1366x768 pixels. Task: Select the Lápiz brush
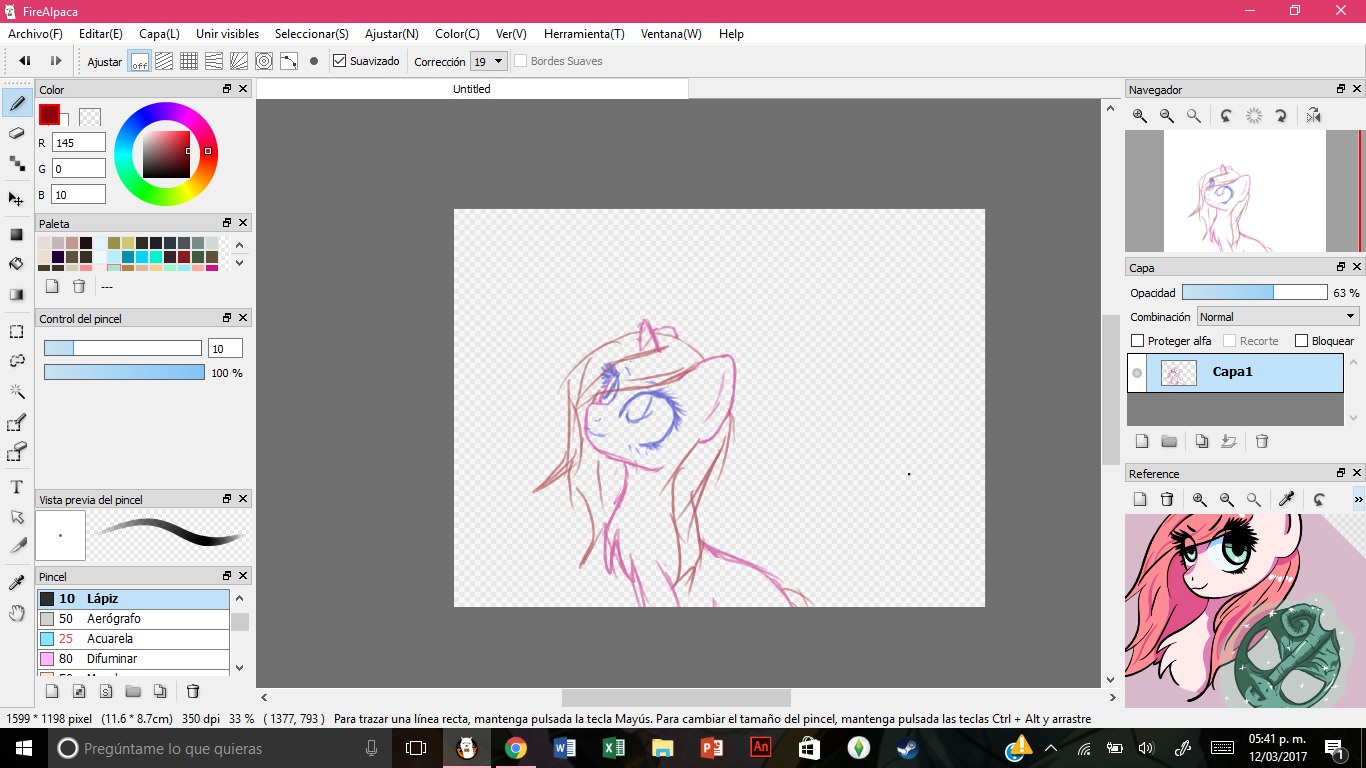point(133,599)
